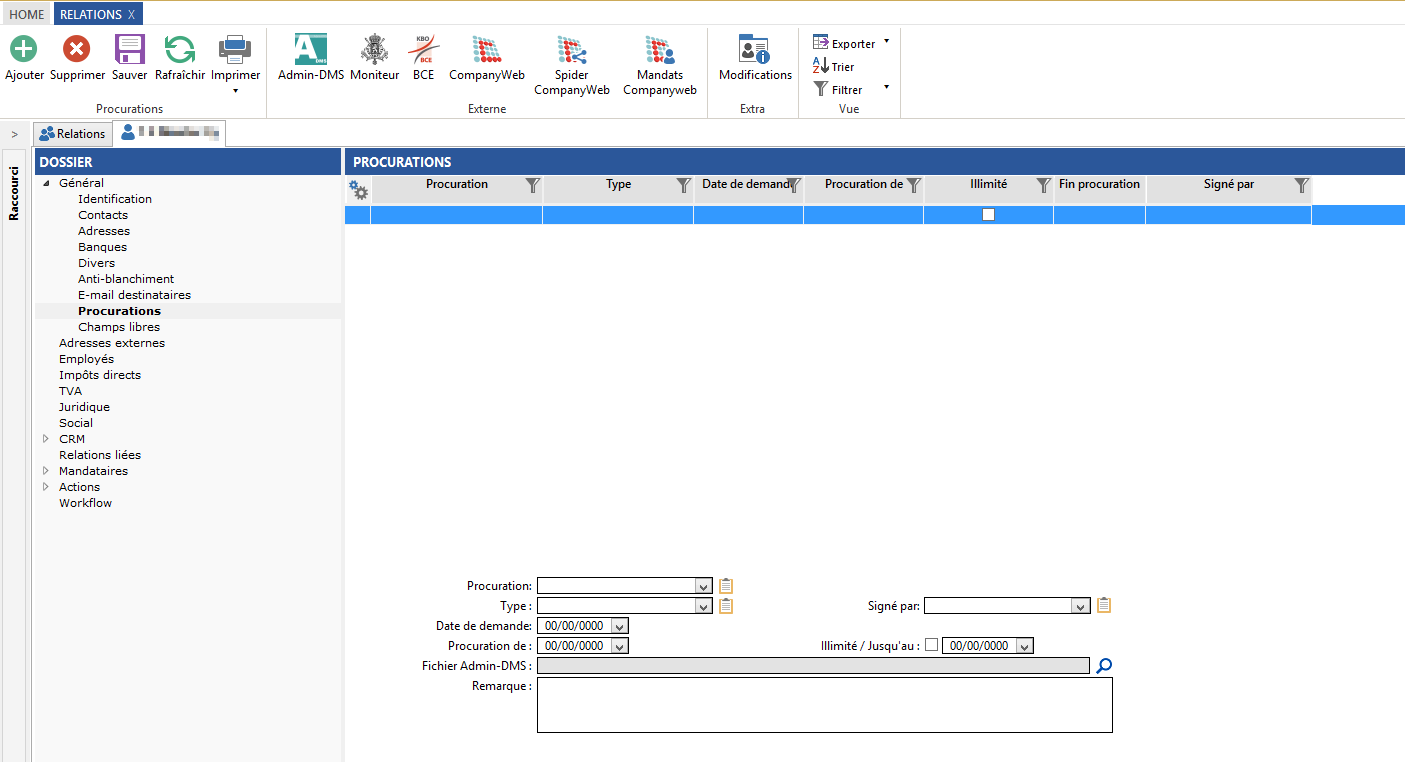
Task: Click the Filtrer funnel icon
Action: pos(821,89)
